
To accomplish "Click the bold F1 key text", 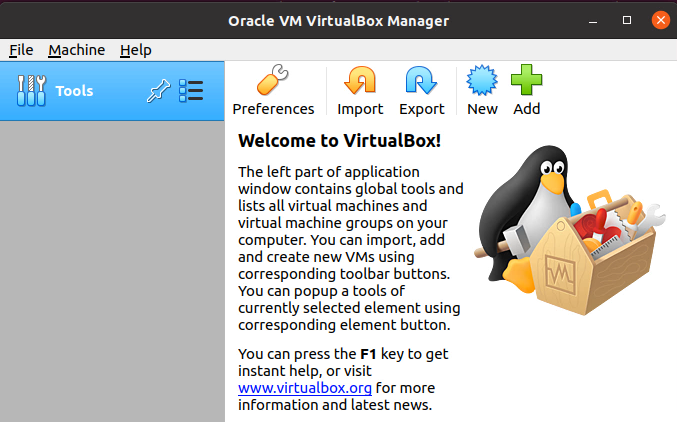I will tap(368, 354).
